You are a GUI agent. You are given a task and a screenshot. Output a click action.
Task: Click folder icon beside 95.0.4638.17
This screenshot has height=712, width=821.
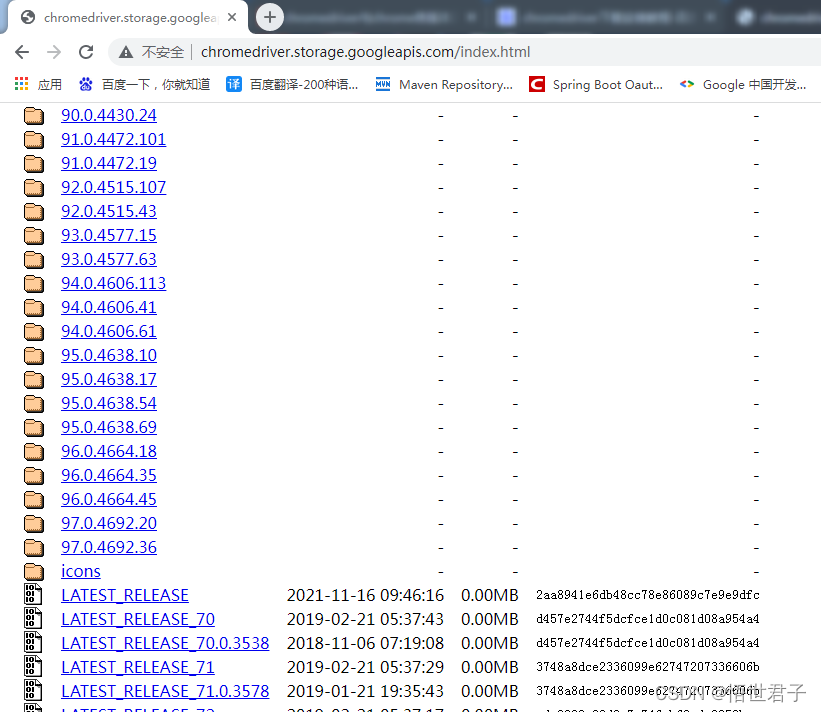[x=34, y=380]
